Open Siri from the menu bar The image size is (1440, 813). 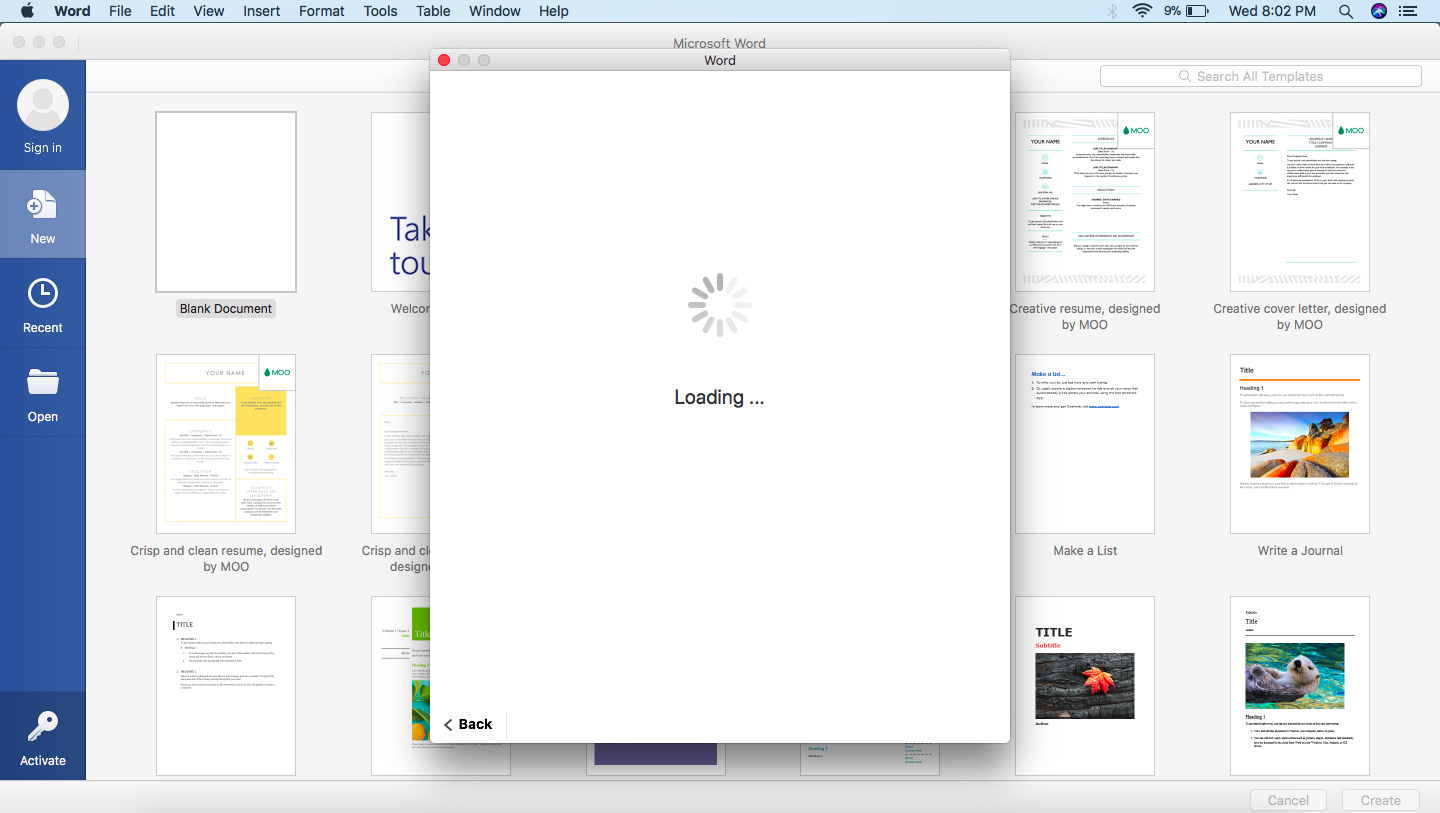click(x=1379, y=11)
